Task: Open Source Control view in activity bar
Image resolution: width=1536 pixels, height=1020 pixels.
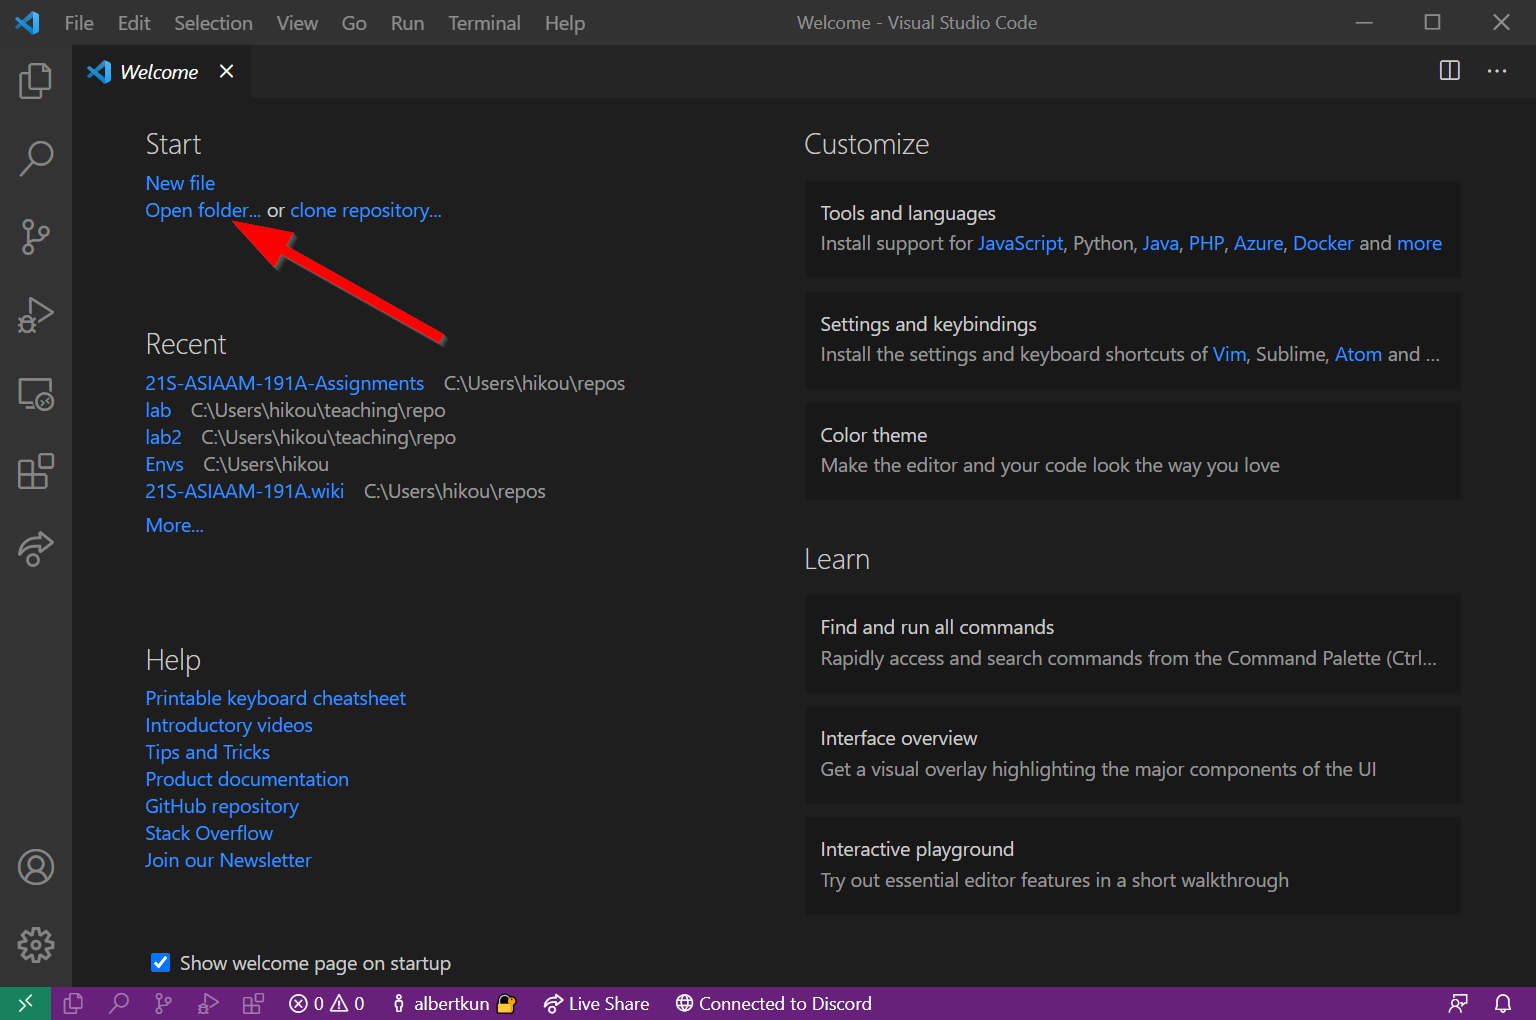Action: point(36,237)
